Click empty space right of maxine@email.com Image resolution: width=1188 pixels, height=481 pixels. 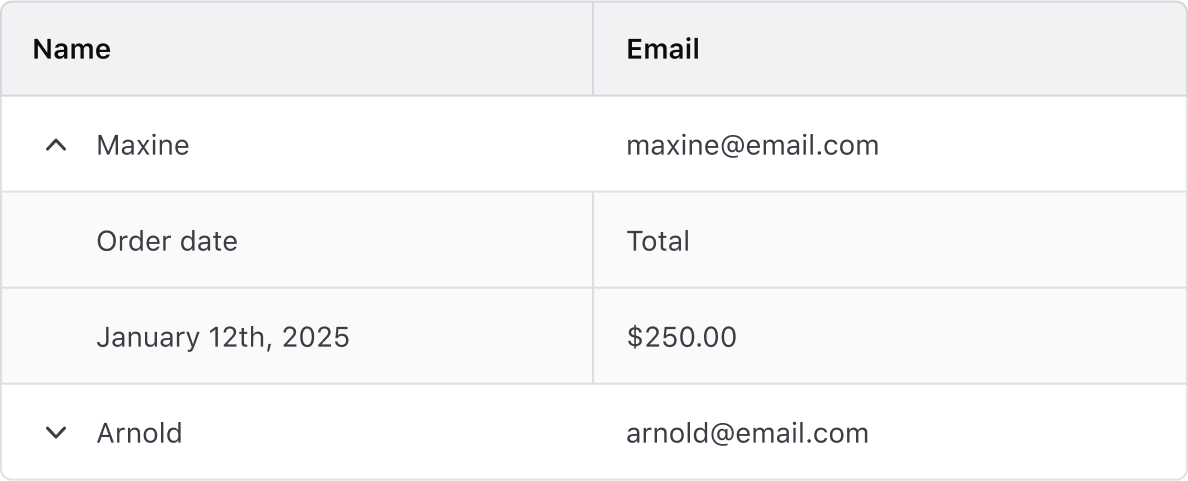(x=1030, y=145)
